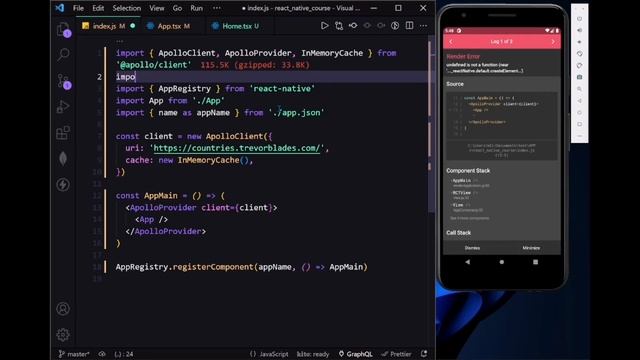Open the Run and Debug view
Screen dimensions: 640x360
63,107
